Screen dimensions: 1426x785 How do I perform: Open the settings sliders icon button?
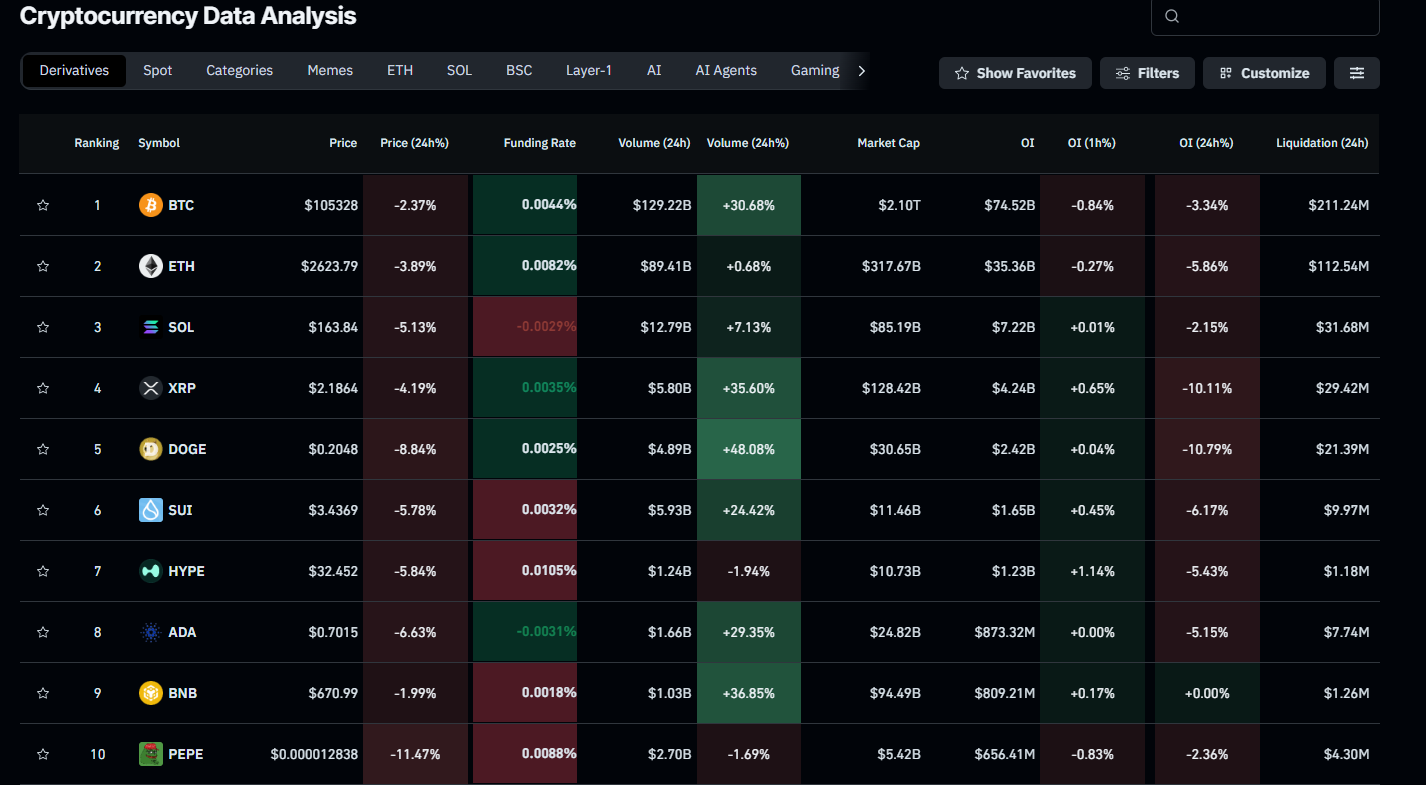[x=1357, y=73]
